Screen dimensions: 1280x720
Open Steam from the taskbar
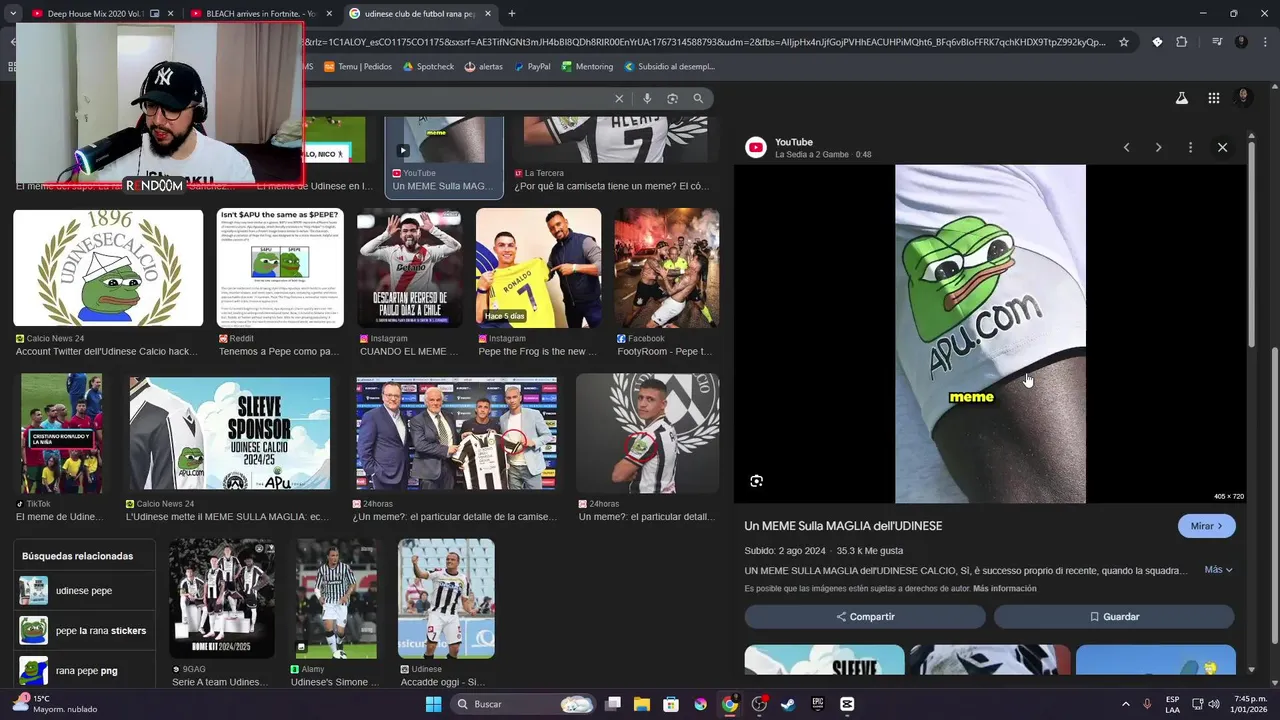click(788, 704)
